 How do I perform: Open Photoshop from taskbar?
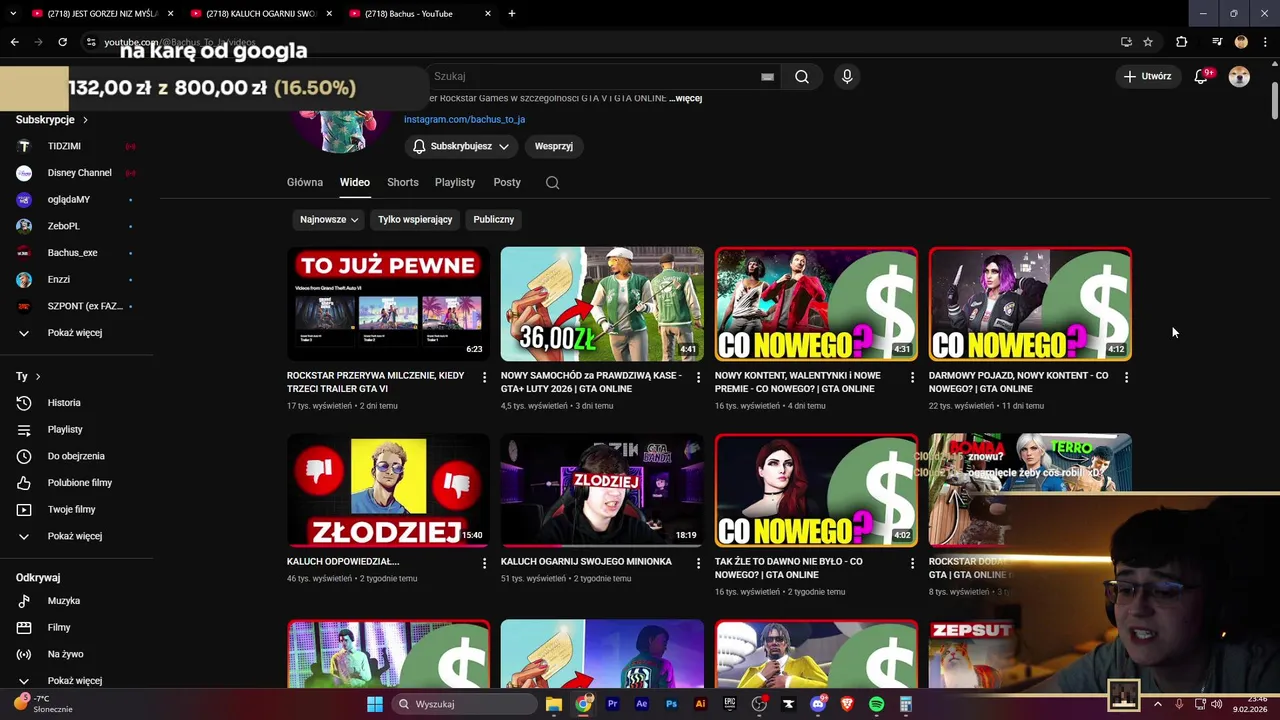tap(671, 704)
